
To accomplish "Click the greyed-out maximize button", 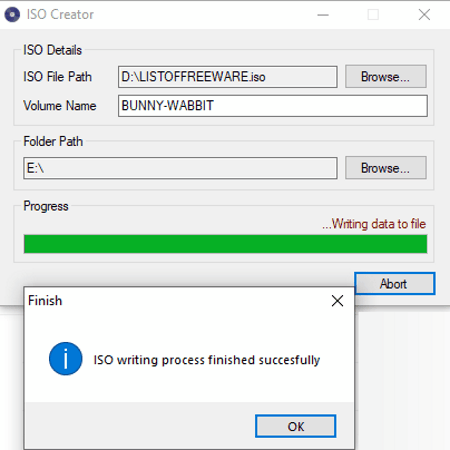I will click(x=373, y=15).
